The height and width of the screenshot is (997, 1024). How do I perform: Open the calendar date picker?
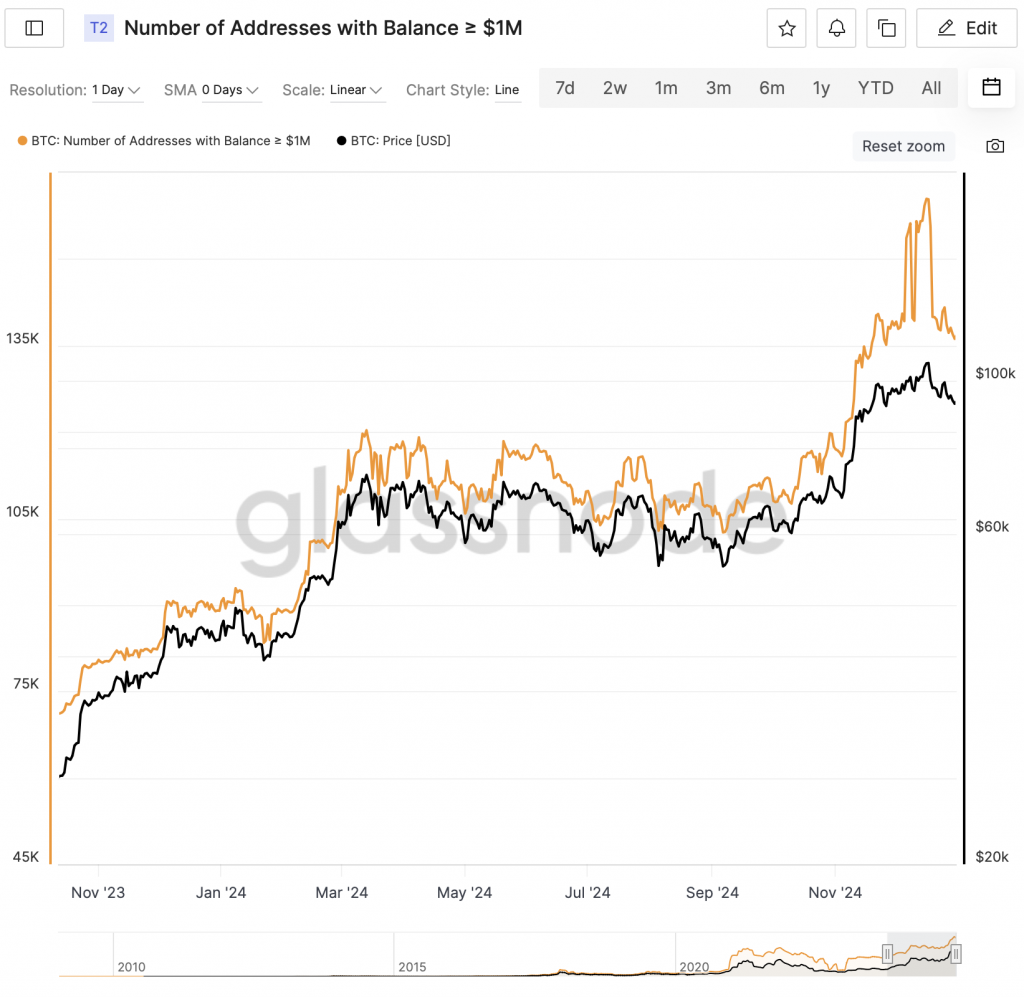click(x=991, y=87)
